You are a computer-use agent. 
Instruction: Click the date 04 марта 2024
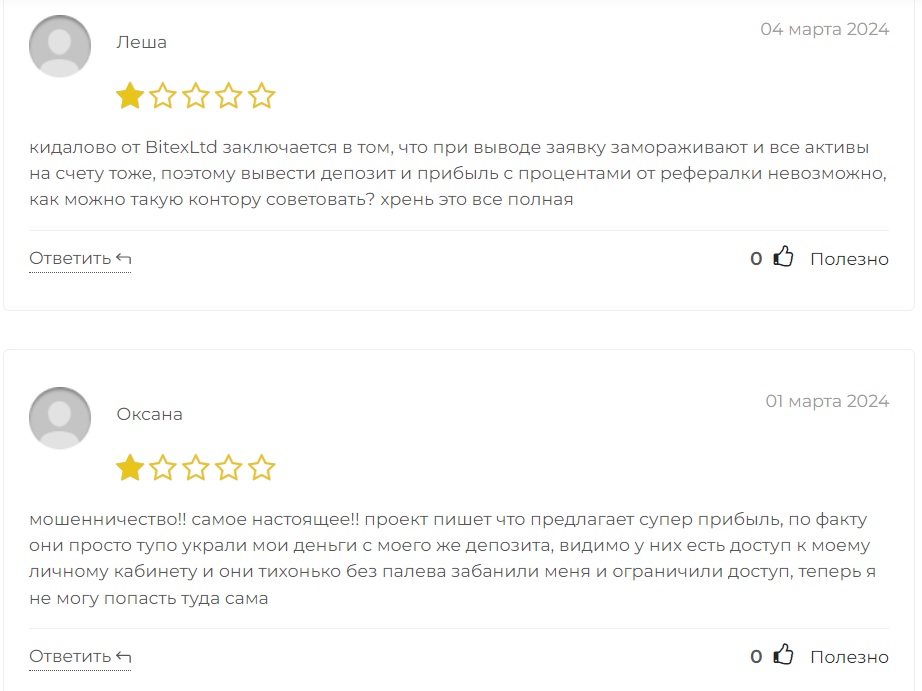tap(824, 29)
